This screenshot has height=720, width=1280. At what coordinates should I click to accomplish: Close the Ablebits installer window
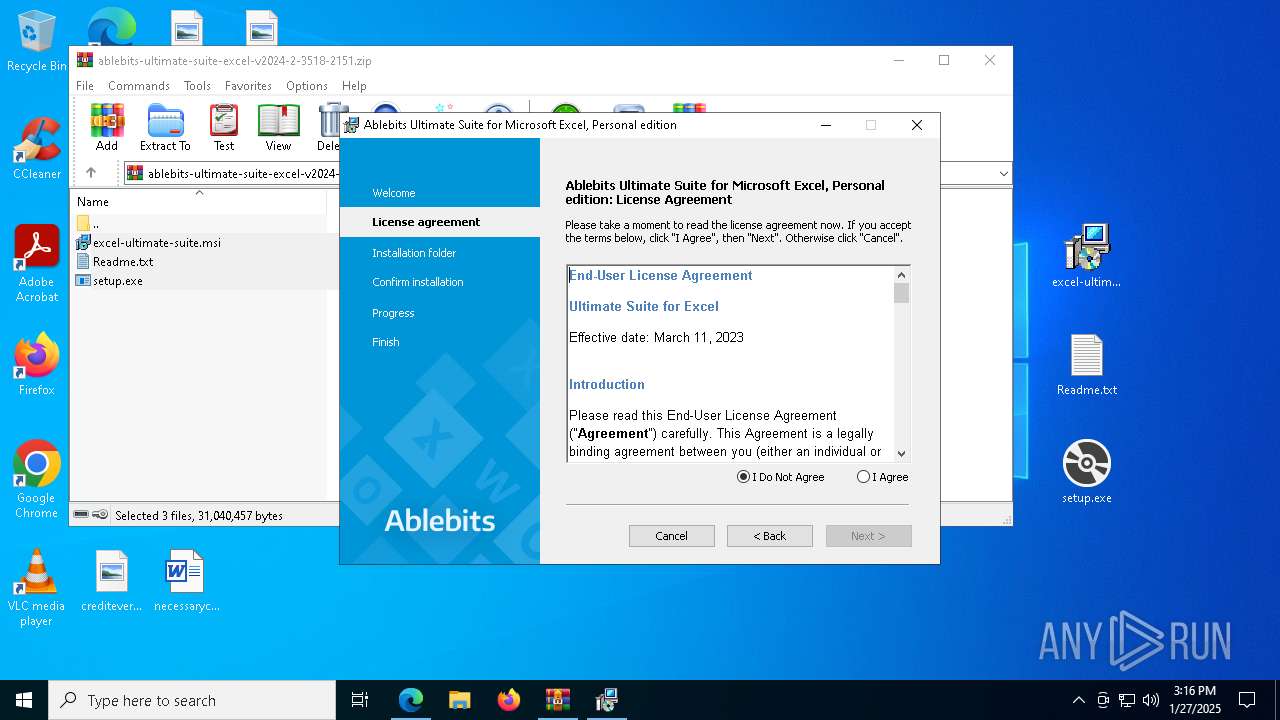click(917, 125)
